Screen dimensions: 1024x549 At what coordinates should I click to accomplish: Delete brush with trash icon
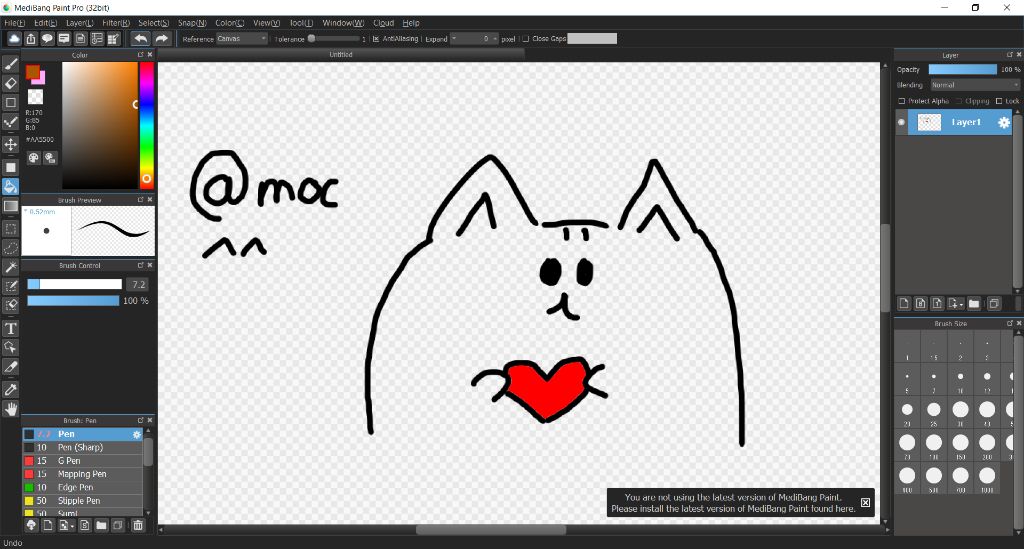click(x=138, y=525)
